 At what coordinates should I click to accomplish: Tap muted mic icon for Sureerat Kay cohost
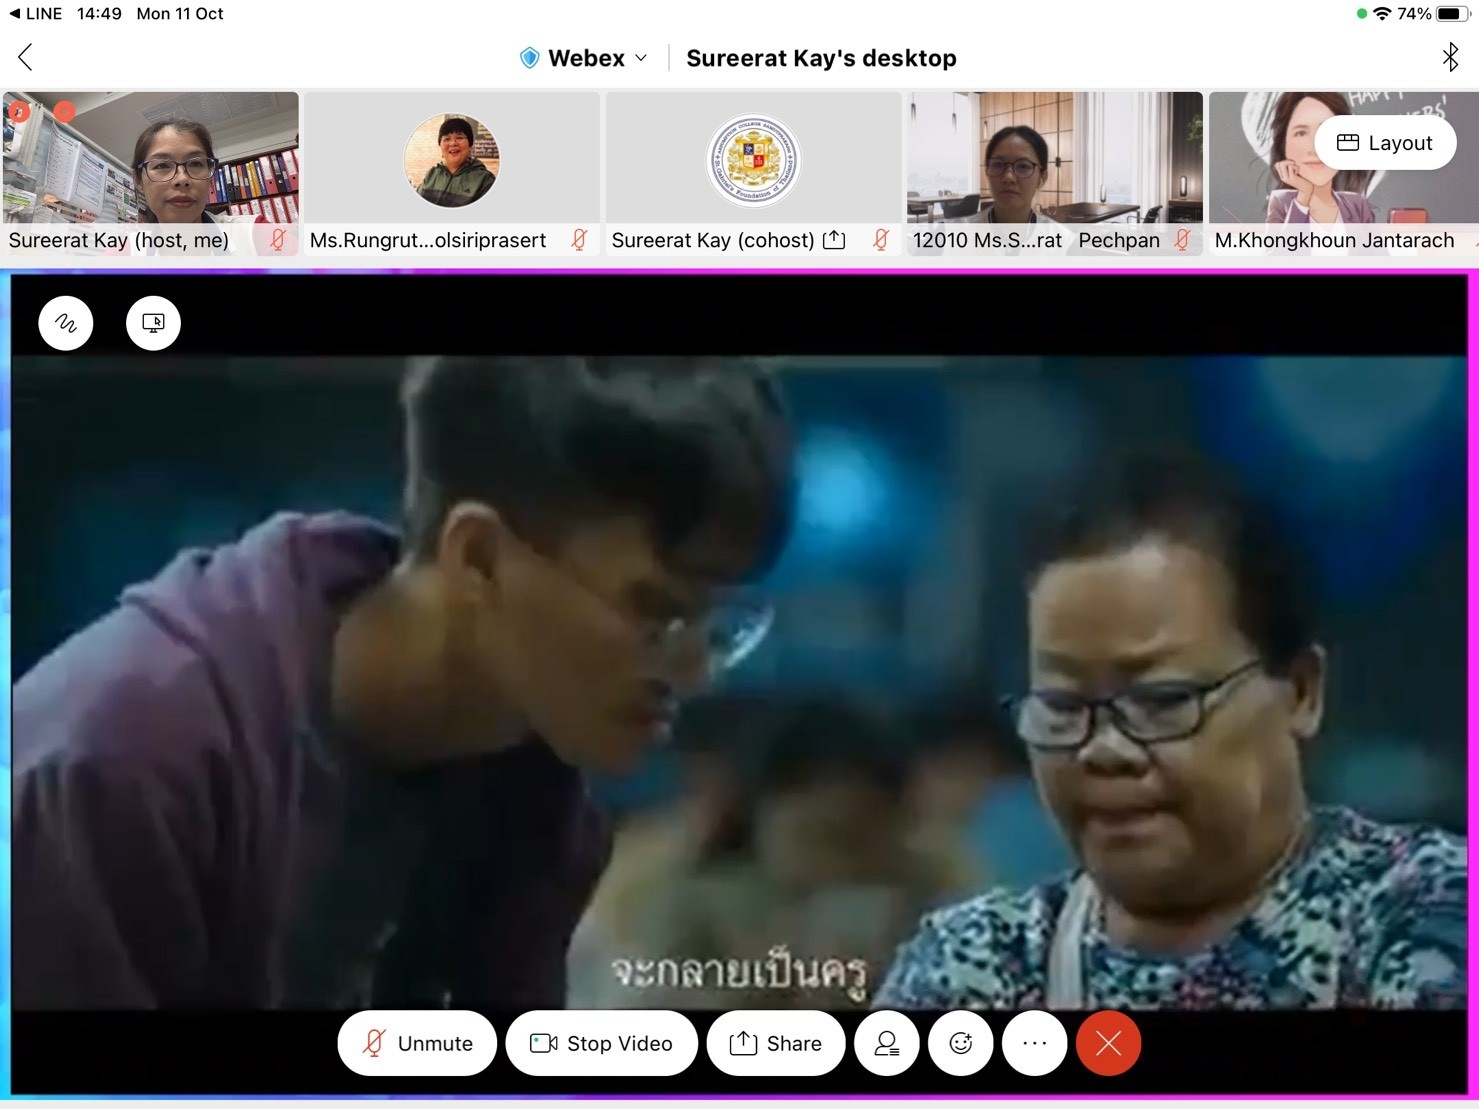tap(881, 240)
